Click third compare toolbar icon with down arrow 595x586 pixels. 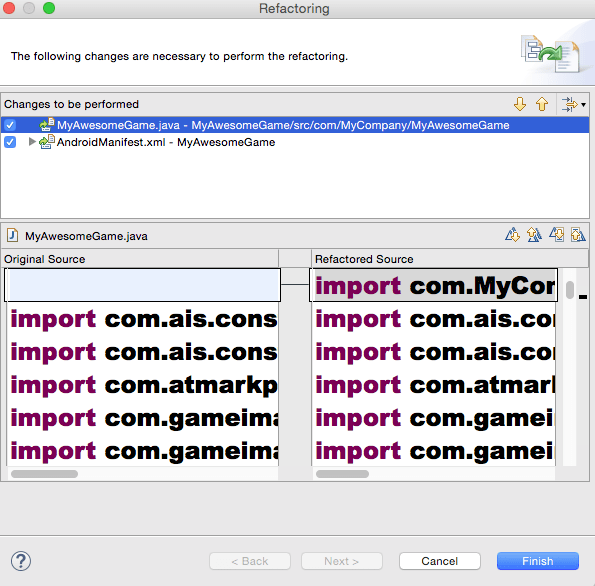(556, 235)
